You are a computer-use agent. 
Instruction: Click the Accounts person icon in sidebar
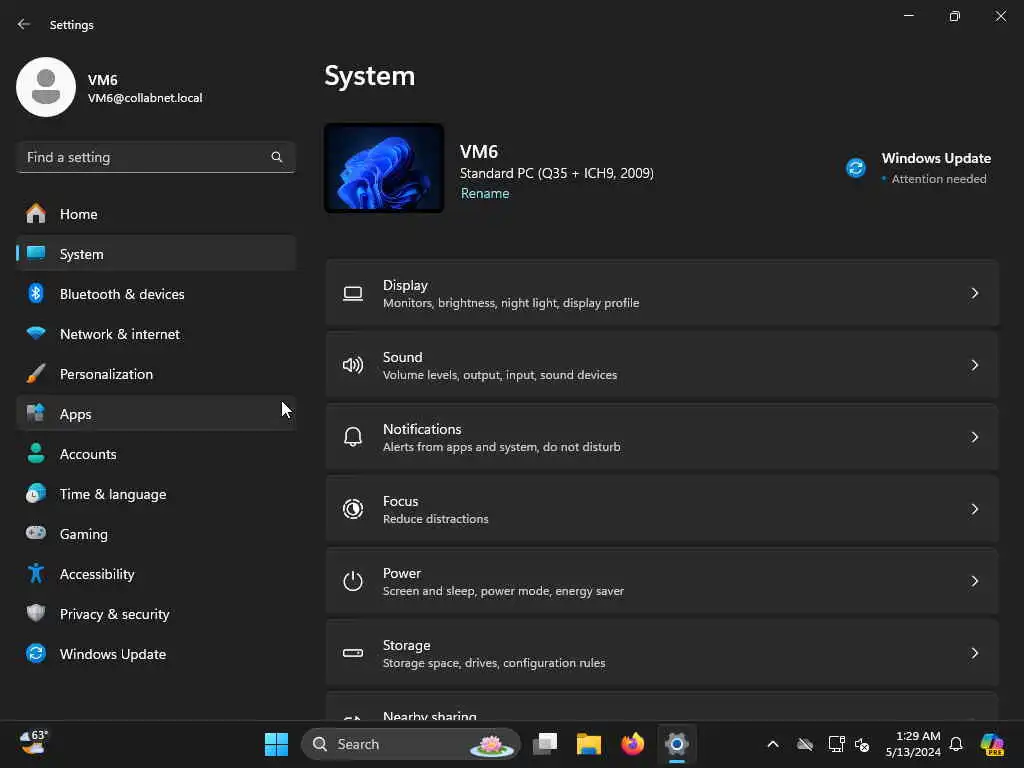36,453
